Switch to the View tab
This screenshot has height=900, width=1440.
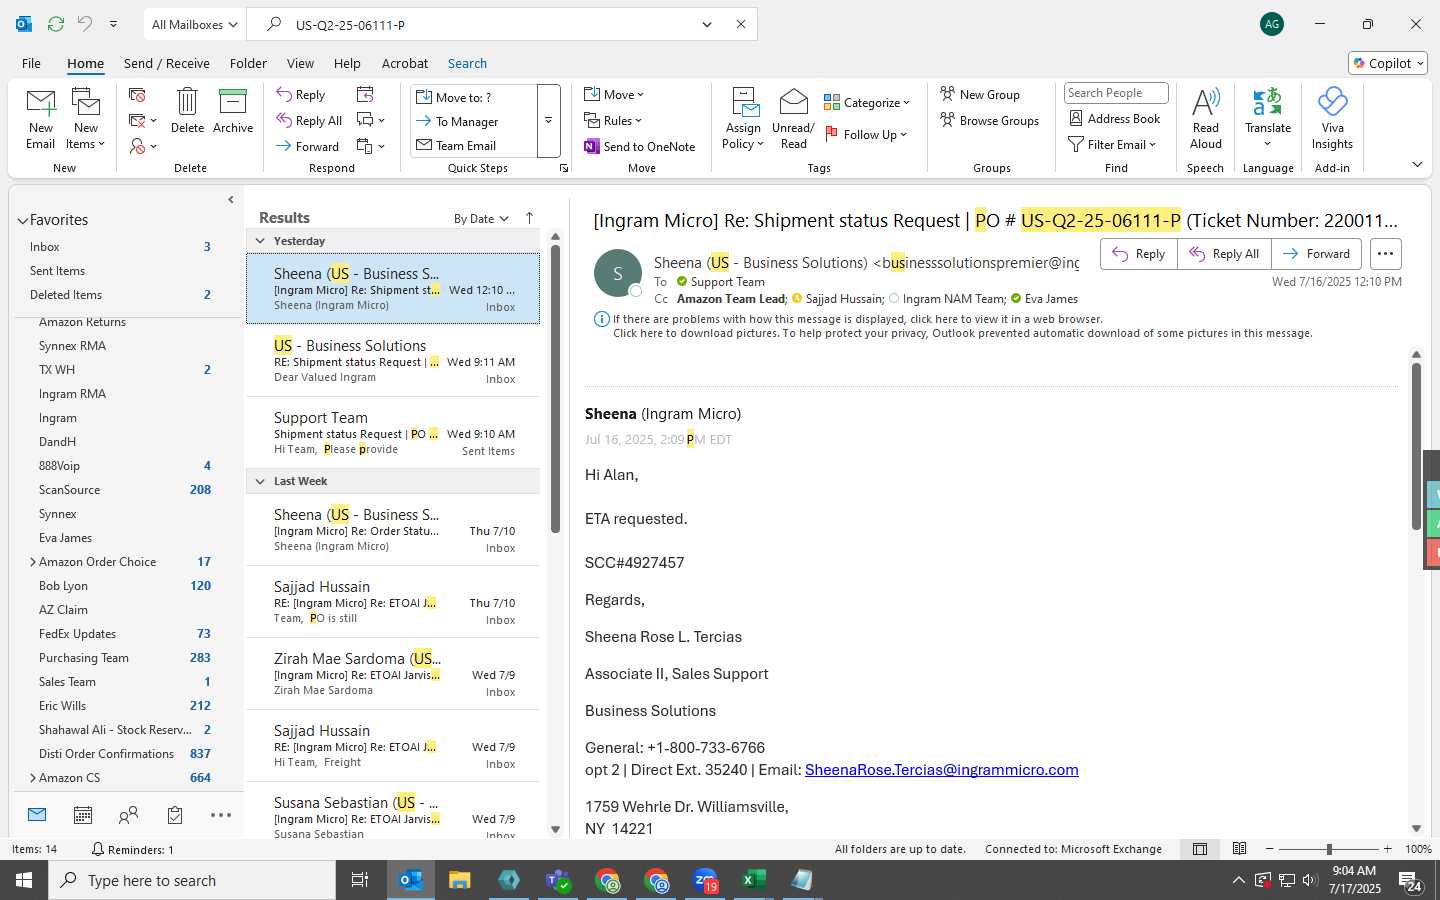pyautogui.click(x=300, y=63)
